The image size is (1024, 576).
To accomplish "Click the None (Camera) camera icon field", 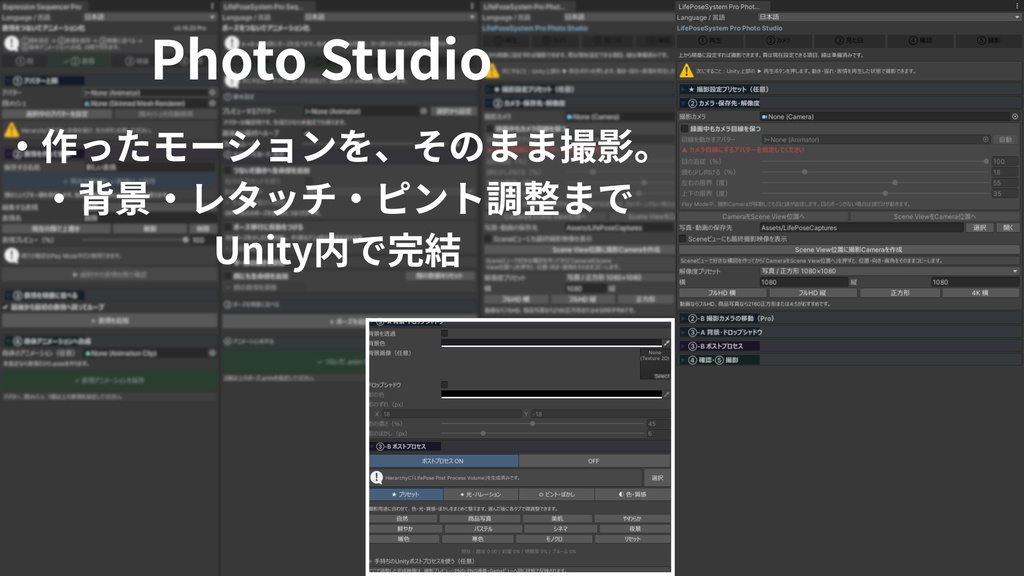I will [886, 117].
